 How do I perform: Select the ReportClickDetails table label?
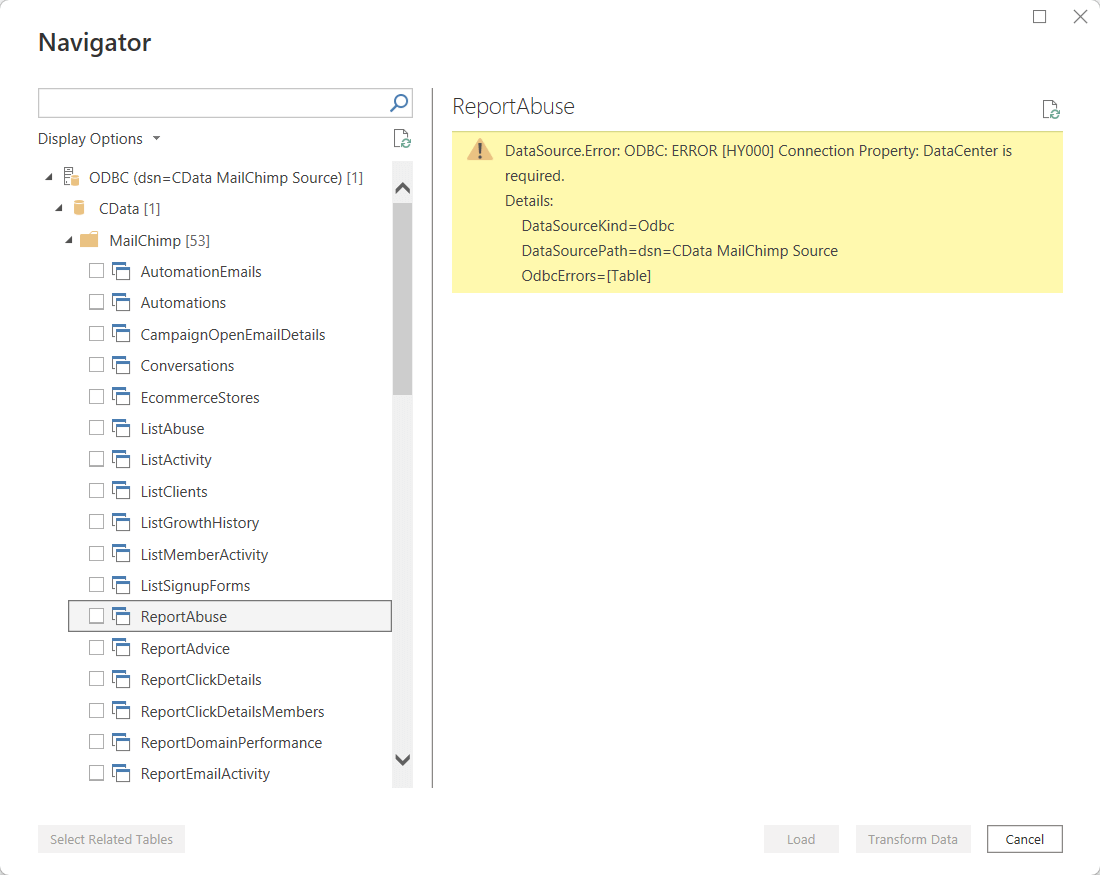(x=201, y=679)
